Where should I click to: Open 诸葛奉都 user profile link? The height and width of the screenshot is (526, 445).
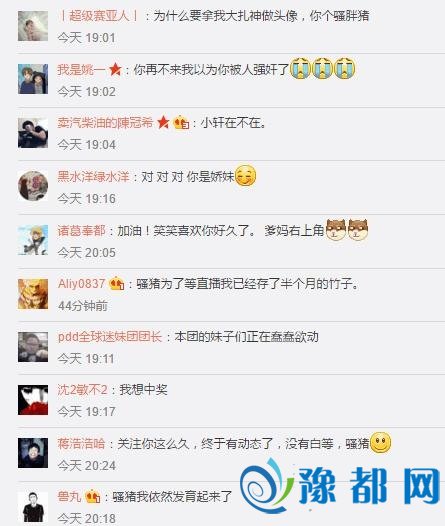81,230
